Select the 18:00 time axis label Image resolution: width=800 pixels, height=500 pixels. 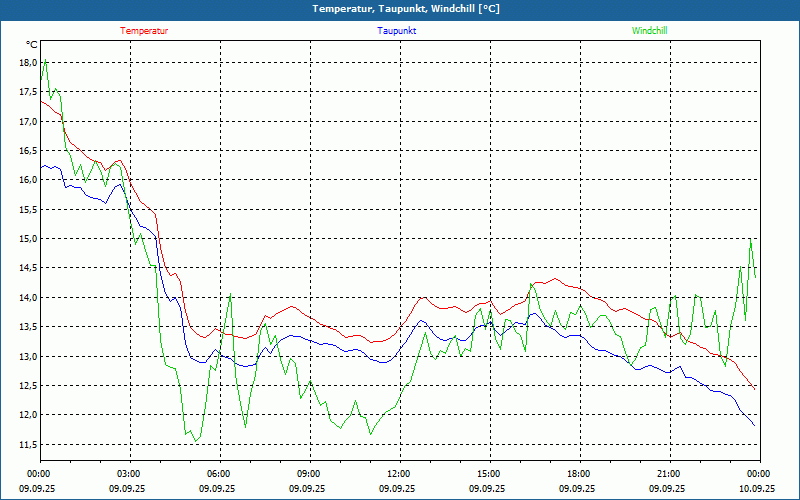(579, 474)
